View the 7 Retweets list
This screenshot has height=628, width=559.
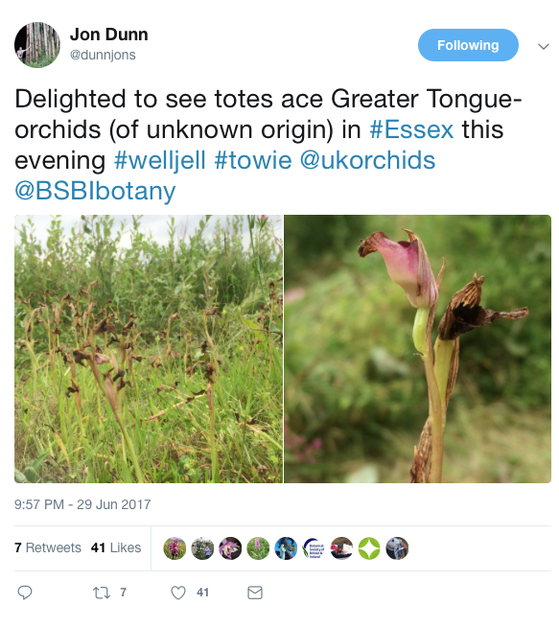[48, 547]
